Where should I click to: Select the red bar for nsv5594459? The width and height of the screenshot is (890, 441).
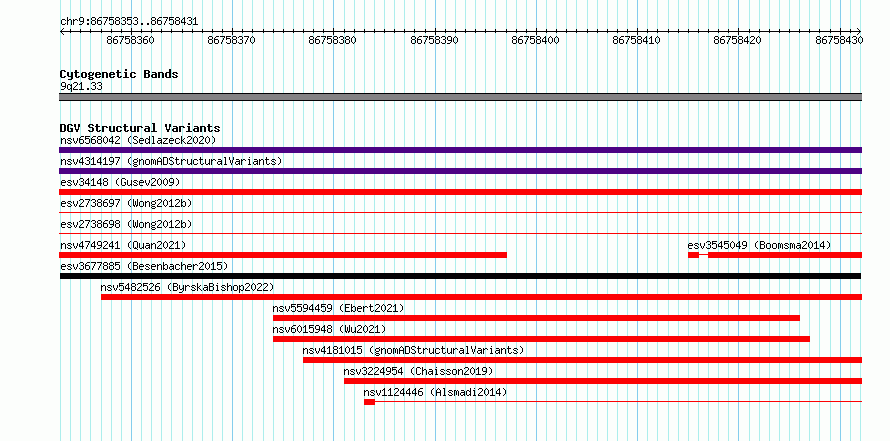coord(536,318)
